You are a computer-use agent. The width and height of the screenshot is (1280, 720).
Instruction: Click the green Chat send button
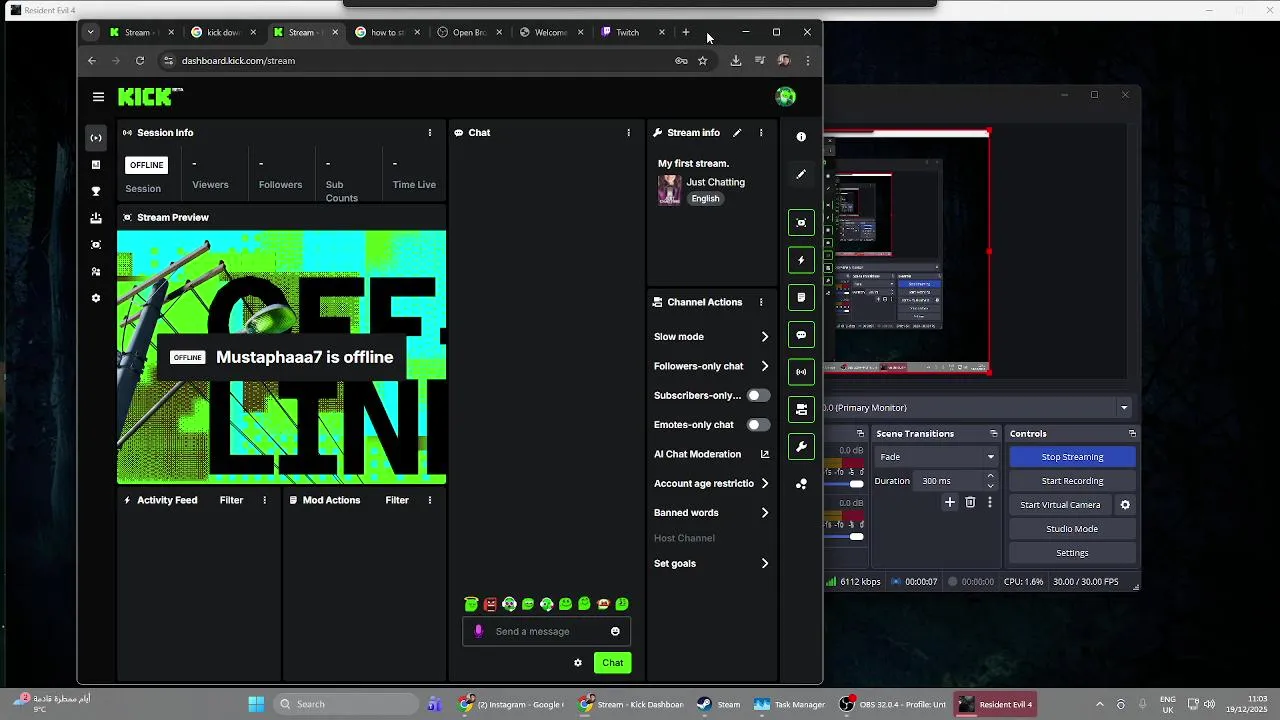613,662
